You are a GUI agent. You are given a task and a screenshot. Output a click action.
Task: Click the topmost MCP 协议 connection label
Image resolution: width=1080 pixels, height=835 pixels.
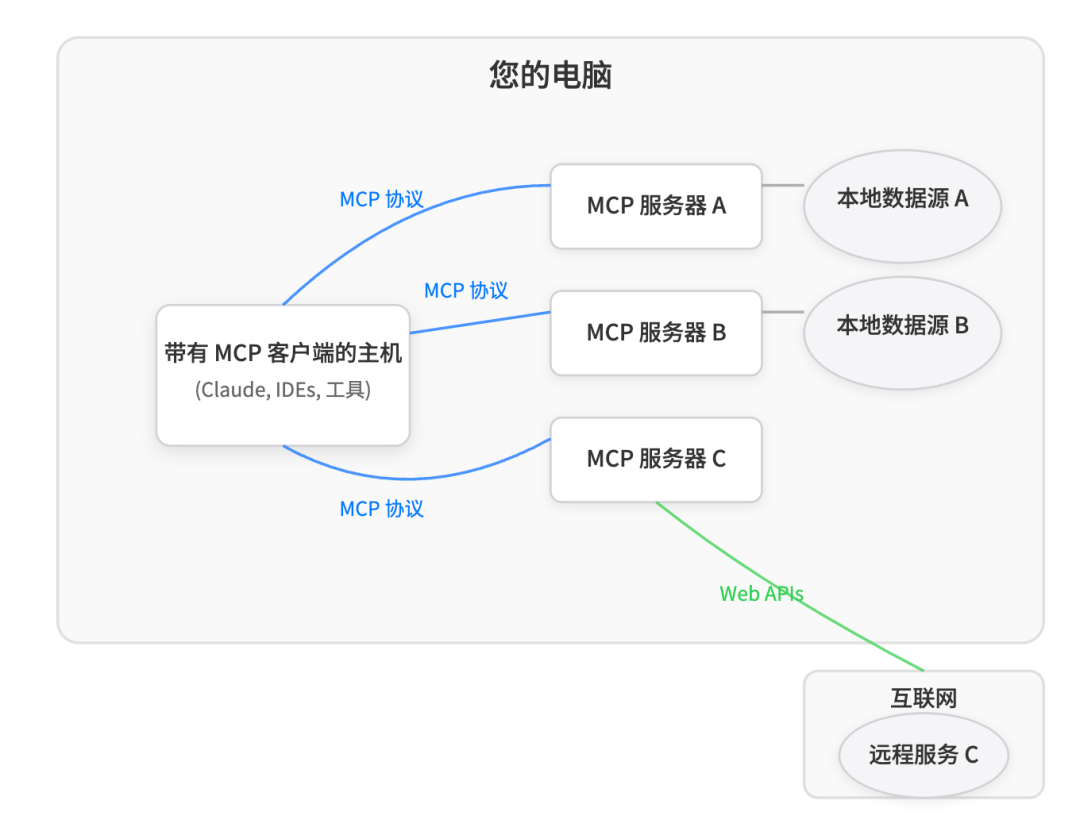click(381, 199)
